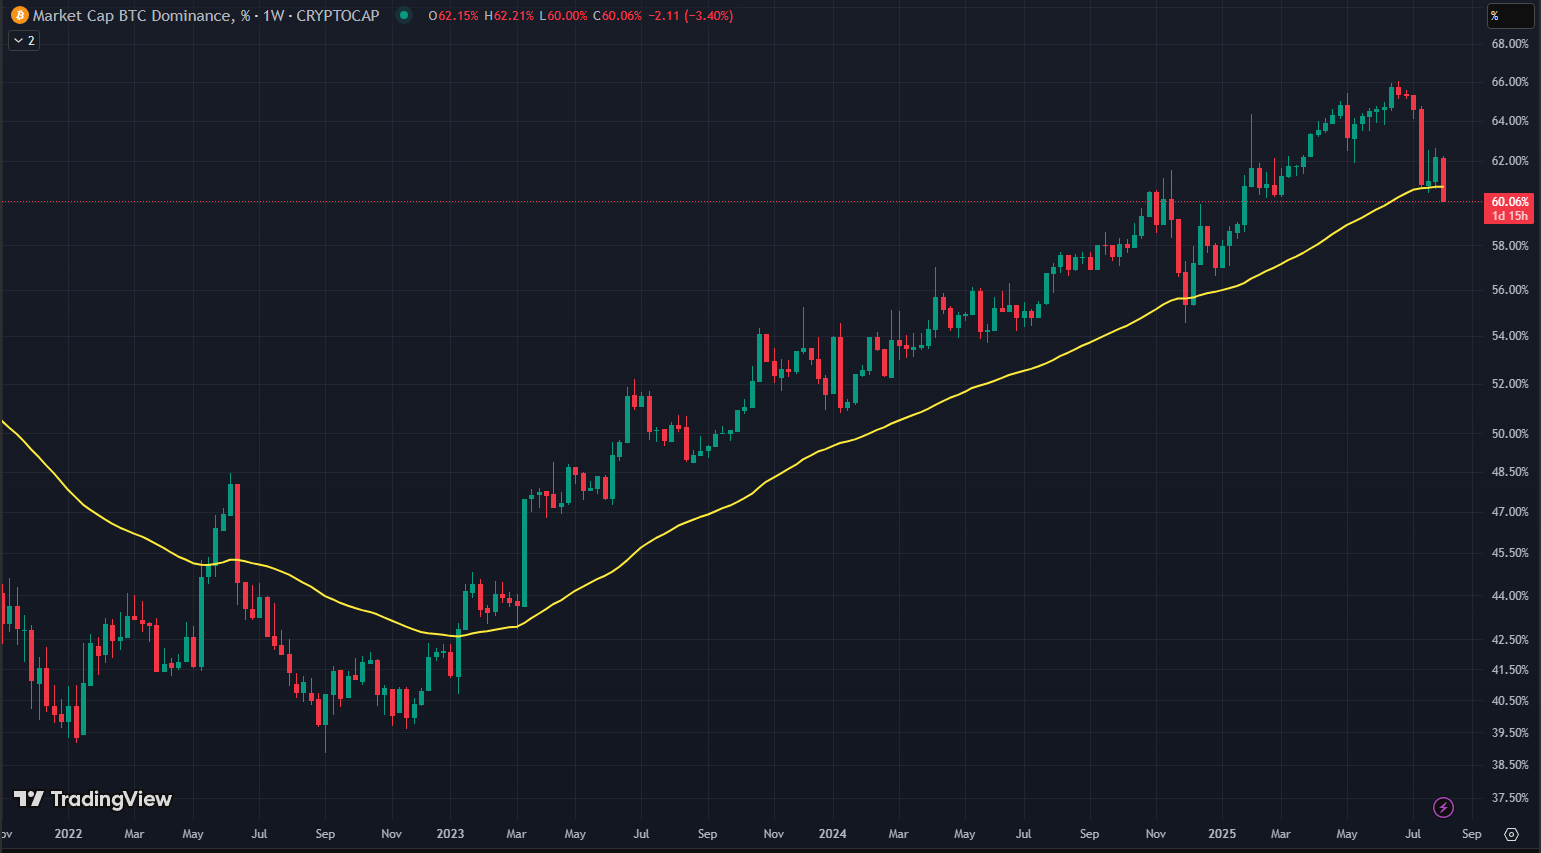
Task: Click the 66.00% price axis label
Action: pos(1510,82)
